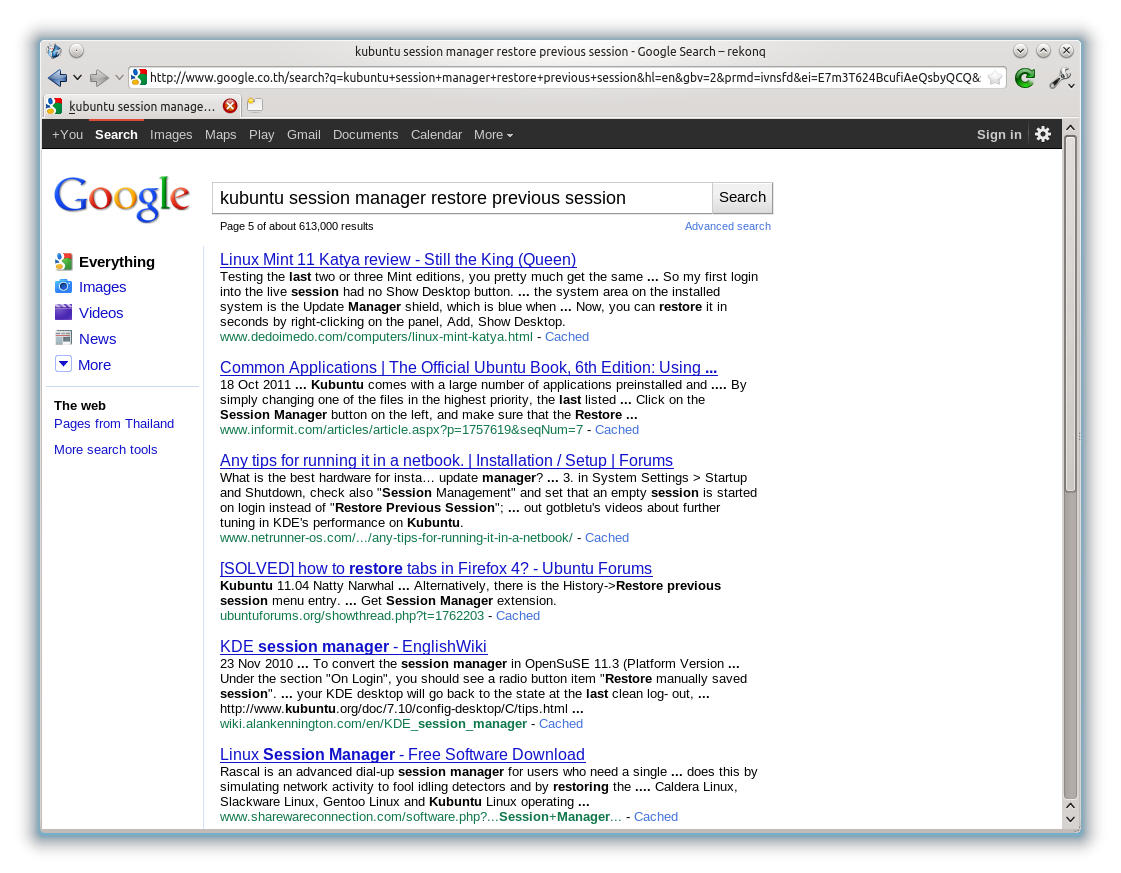Image resolution: width=1121 pixels, height=873 pixels.
Task: Click the pin on all desktops button
Action: [76, 51]
